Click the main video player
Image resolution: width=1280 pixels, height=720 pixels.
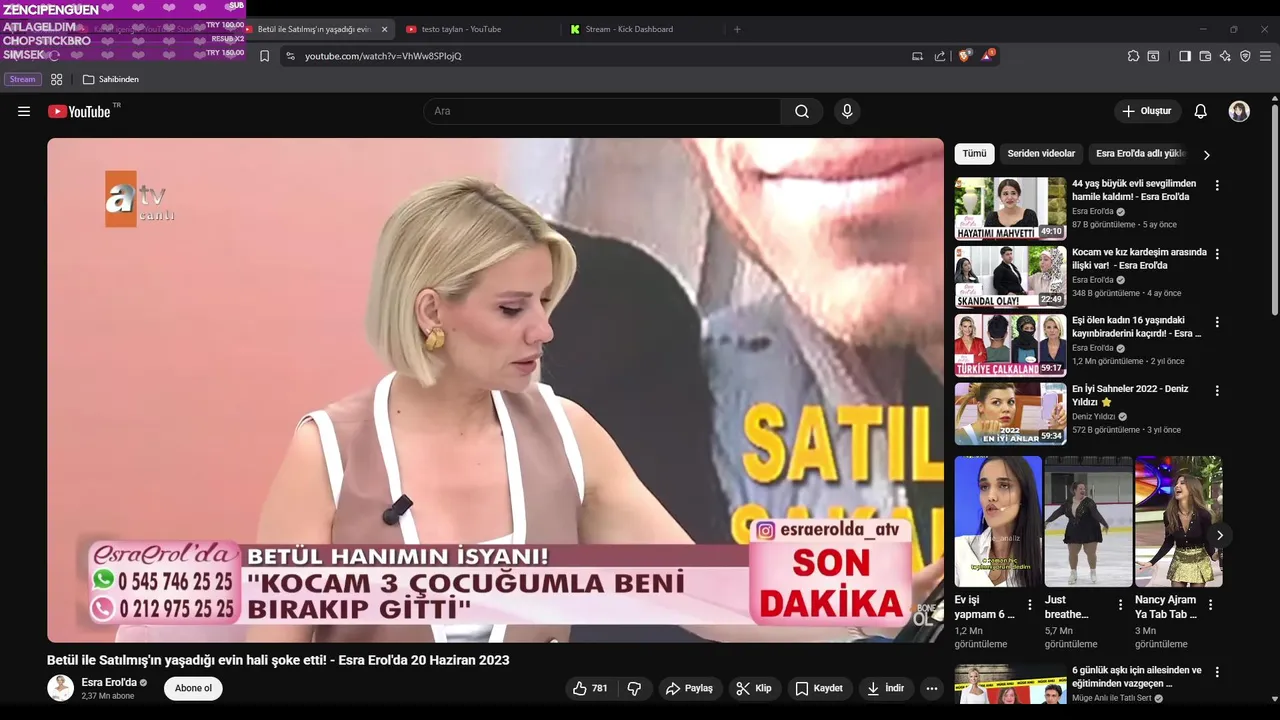[x=495, y=390]
